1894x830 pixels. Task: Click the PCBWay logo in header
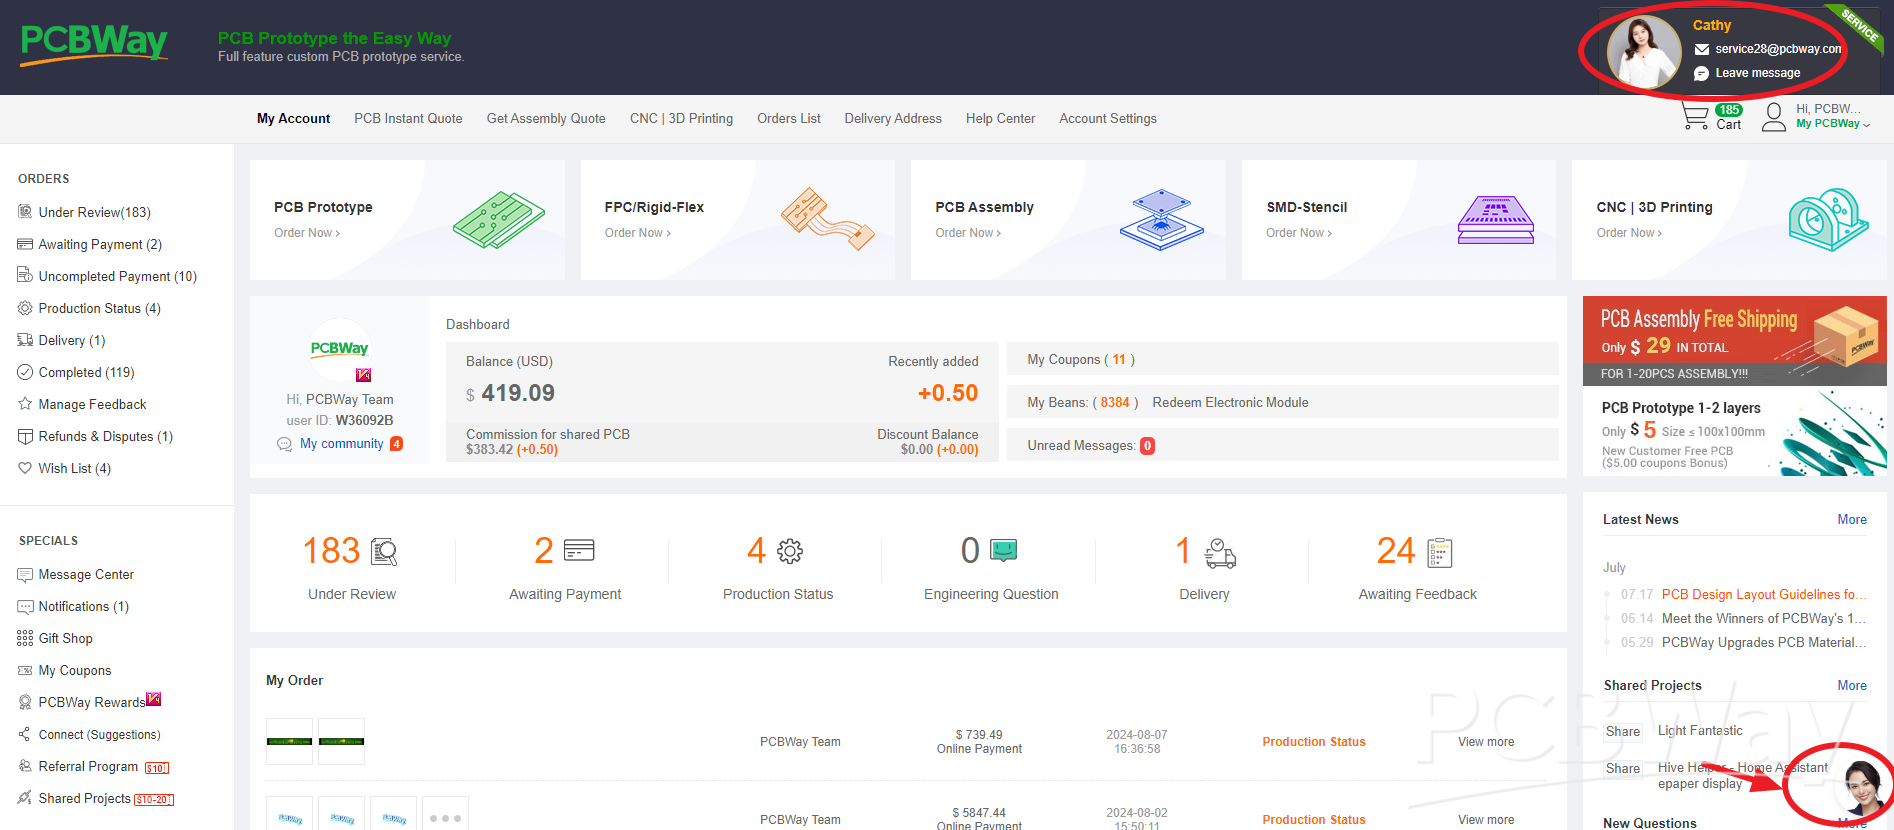tap(94, 44)
